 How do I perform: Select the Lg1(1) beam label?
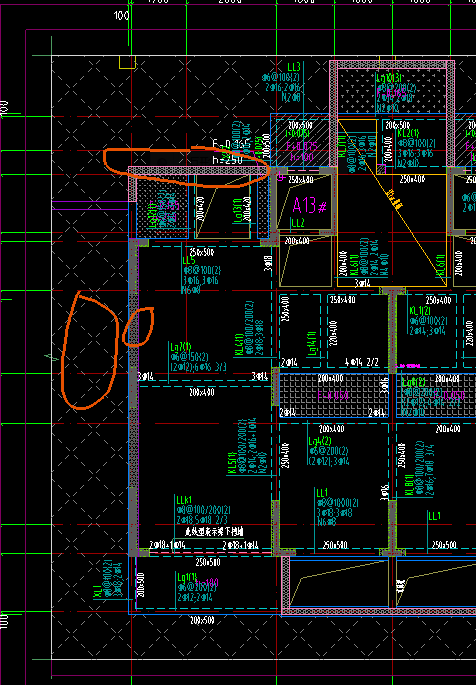click(x=187, y=578)
